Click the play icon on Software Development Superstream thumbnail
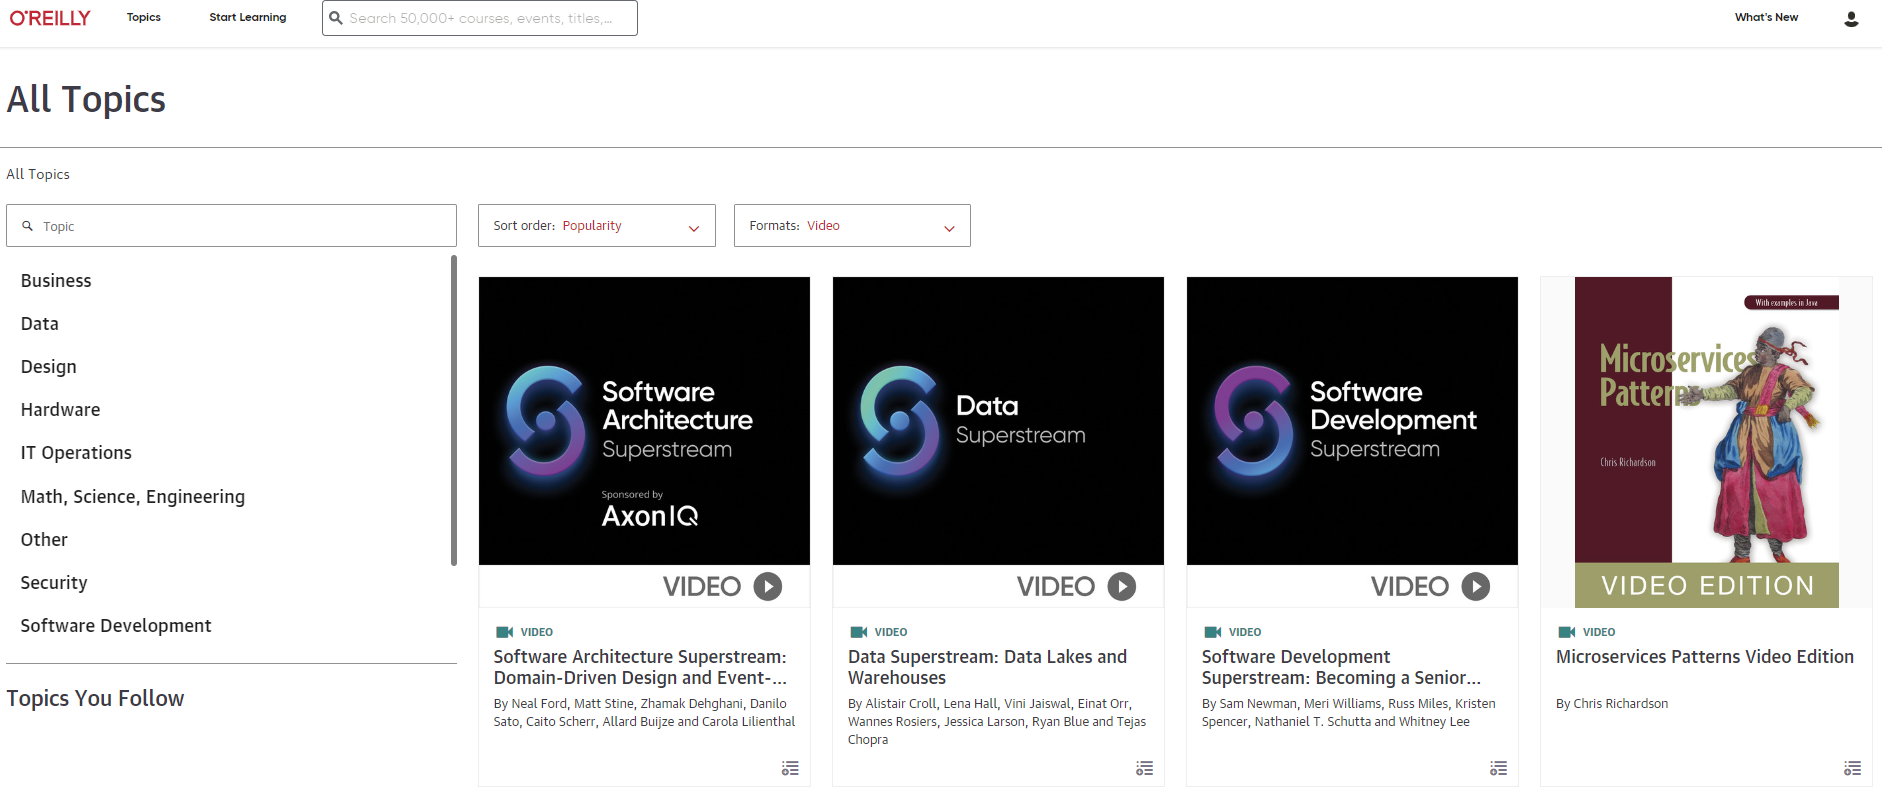 tap(1476, 586)
